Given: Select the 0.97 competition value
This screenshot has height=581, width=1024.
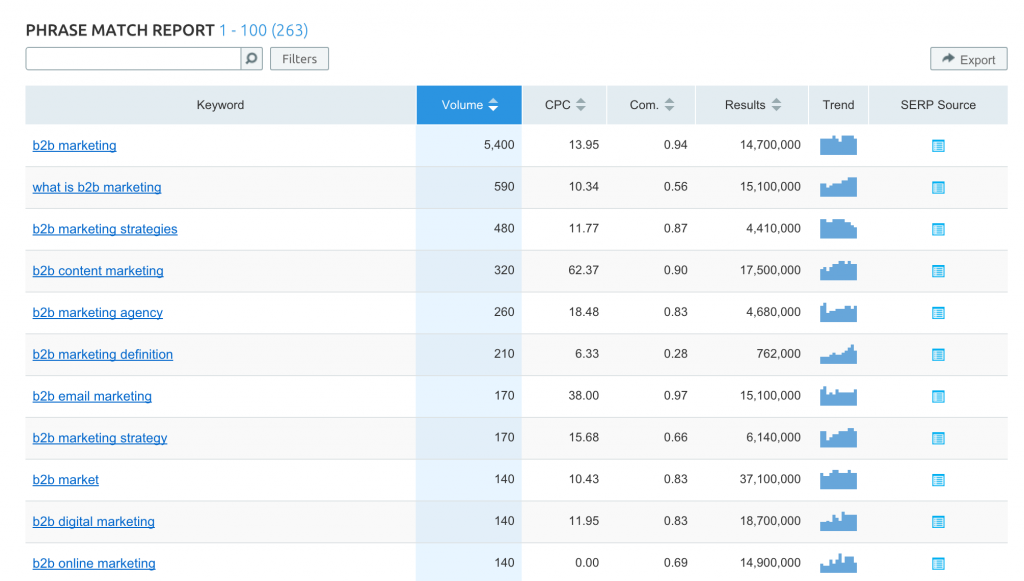Looking at the screenshot, I should 675,396.
